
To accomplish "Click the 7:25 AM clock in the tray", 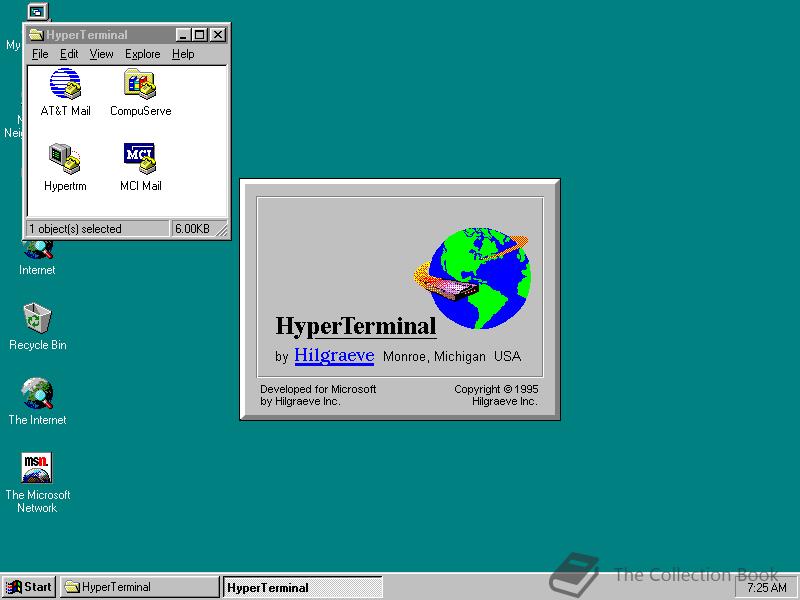I will 766,588.
